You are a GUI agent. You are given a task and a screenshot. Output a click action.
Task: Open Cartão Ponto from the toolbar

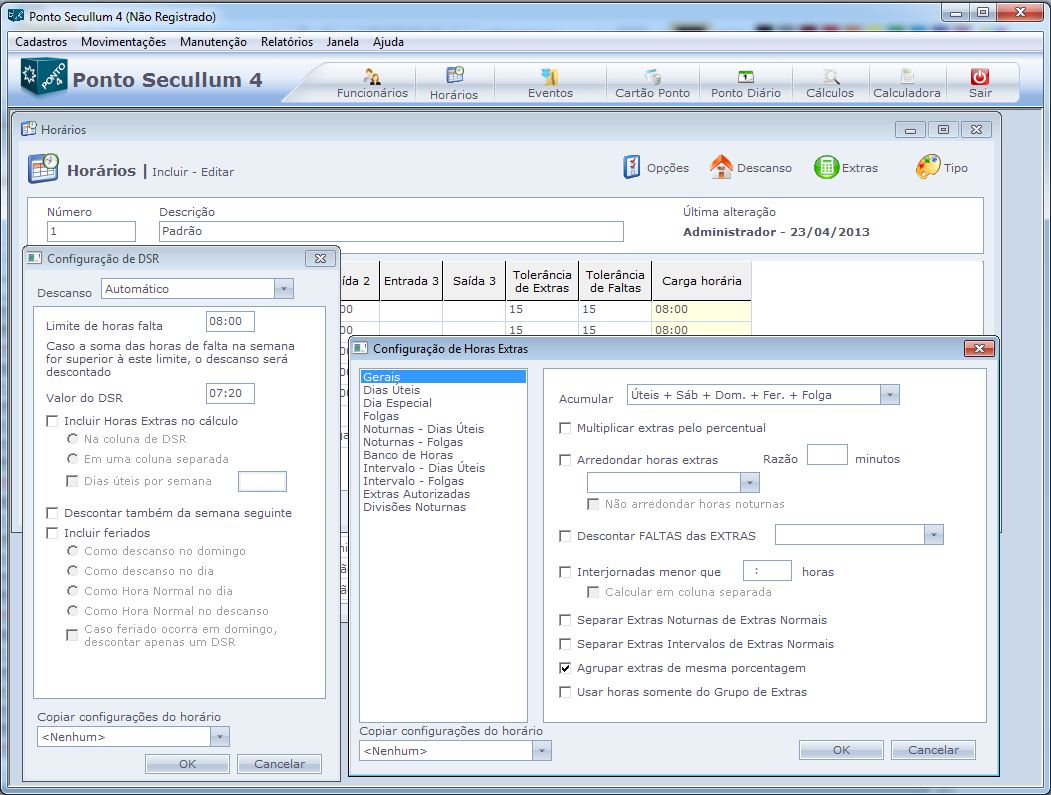(x=652, y=84)
